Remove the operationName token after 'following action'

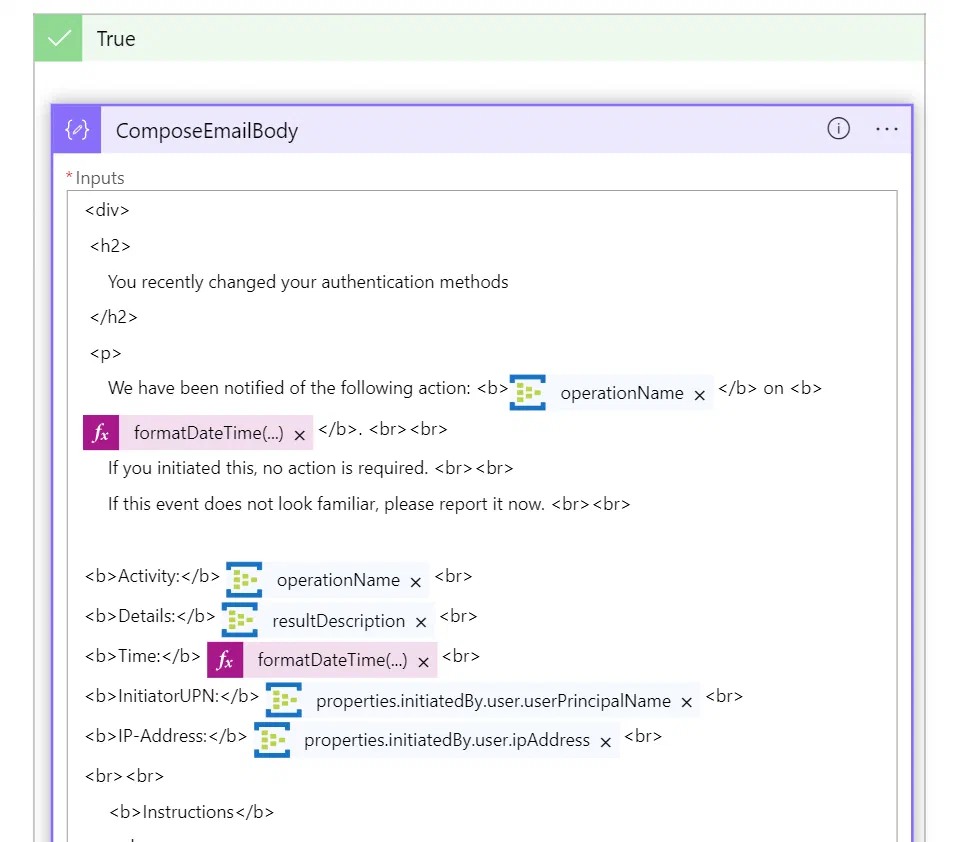pos(700,395)
